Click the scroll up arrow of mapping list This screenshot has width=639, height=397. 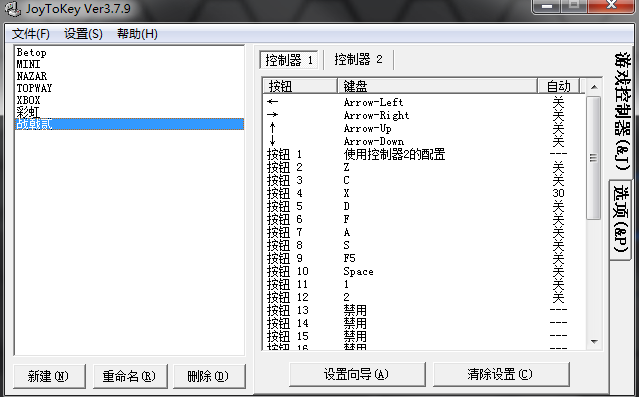coord(594,87)
